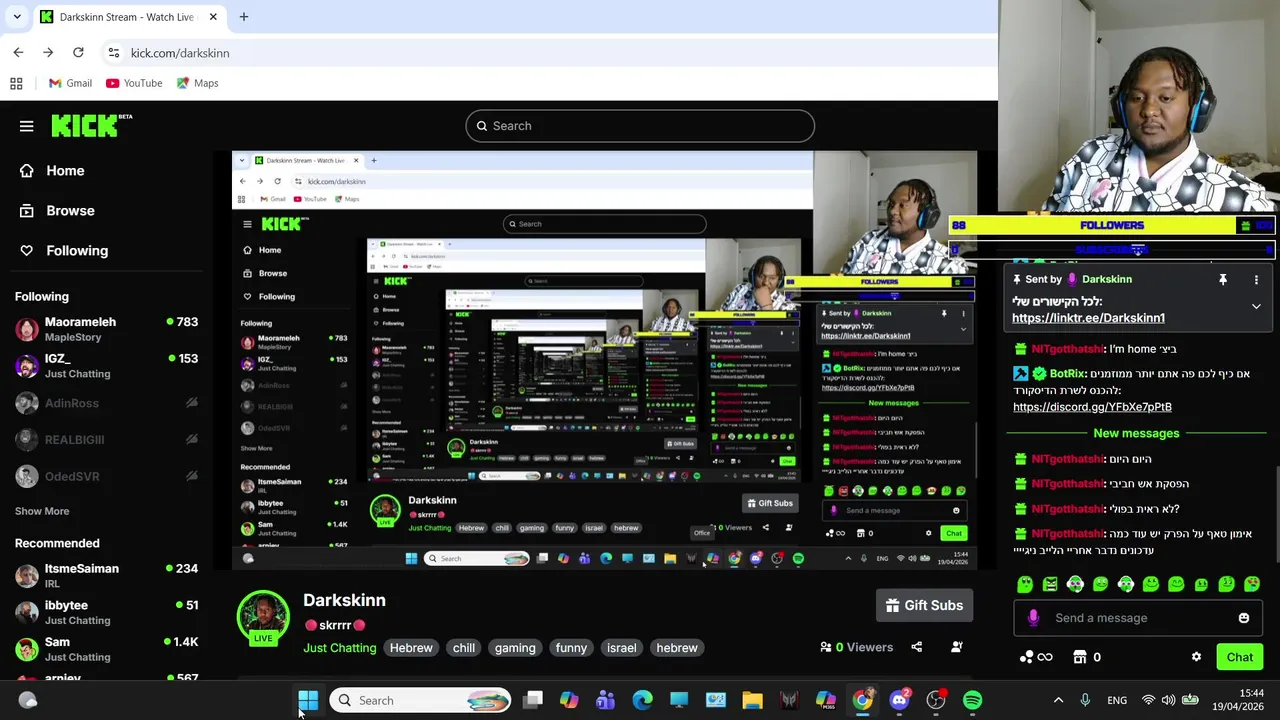Open Browse in Kick sidebar
The image size is (1280, 720).
tap(58, 211)
